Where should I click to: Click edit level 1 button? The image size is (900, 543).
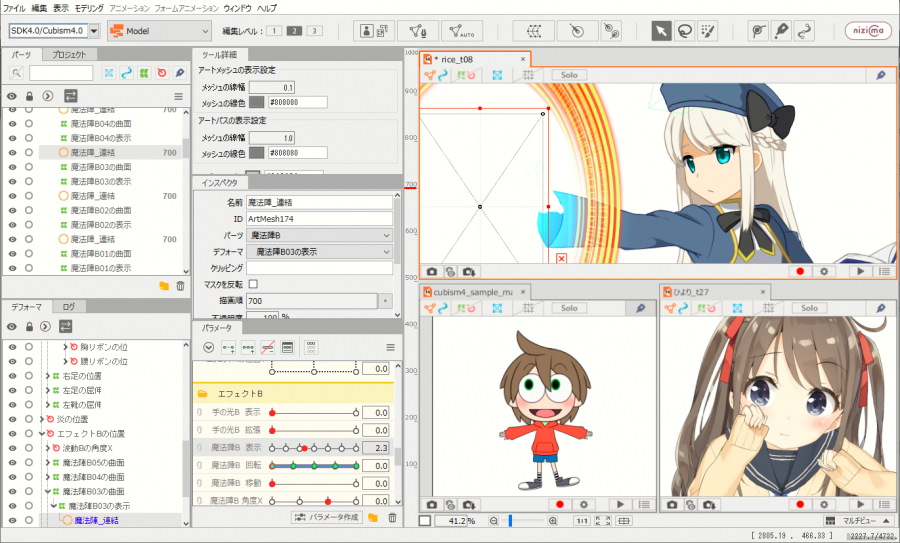(x=274, y=31)
